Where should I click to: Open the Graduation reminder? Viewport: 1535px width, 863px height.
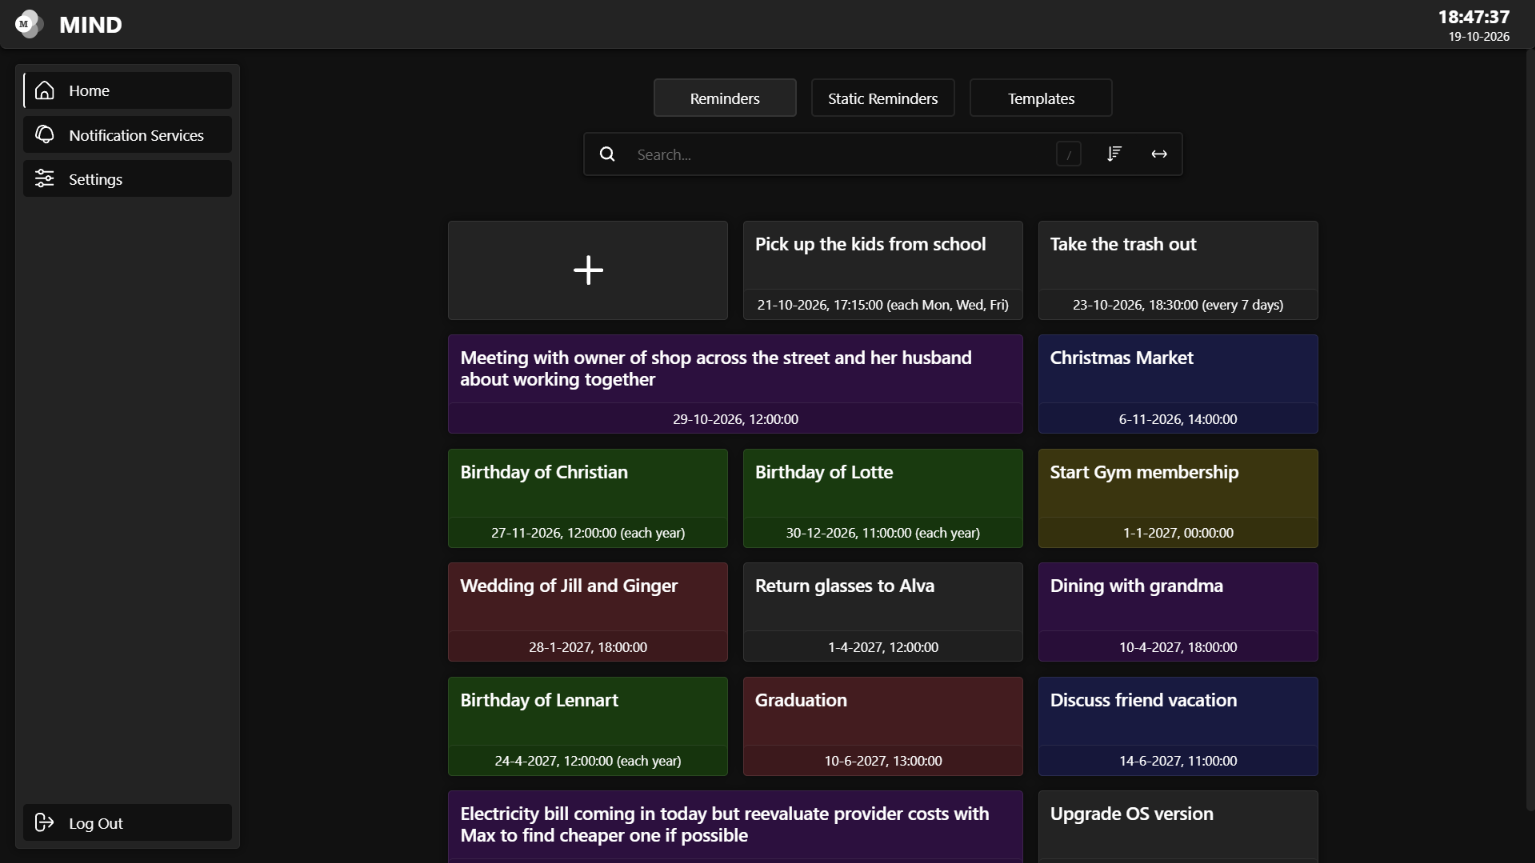(883, 726)
